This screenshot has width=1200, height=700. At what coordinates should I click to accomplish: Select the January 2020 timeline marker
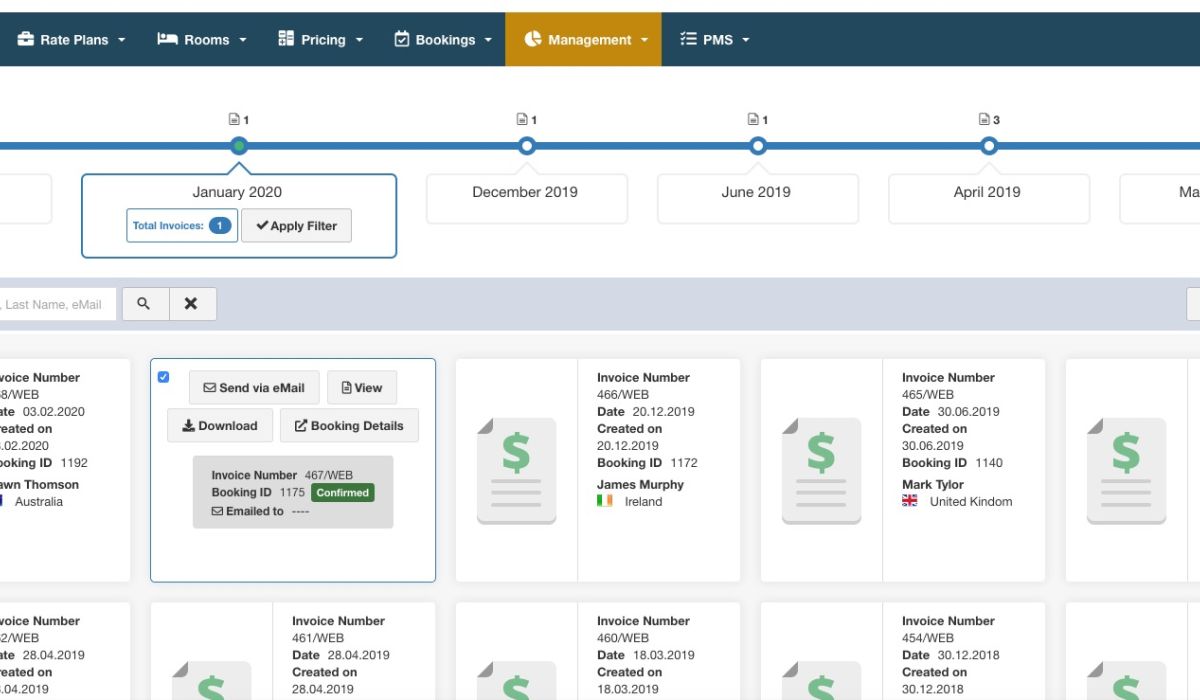tap(238, 146)
